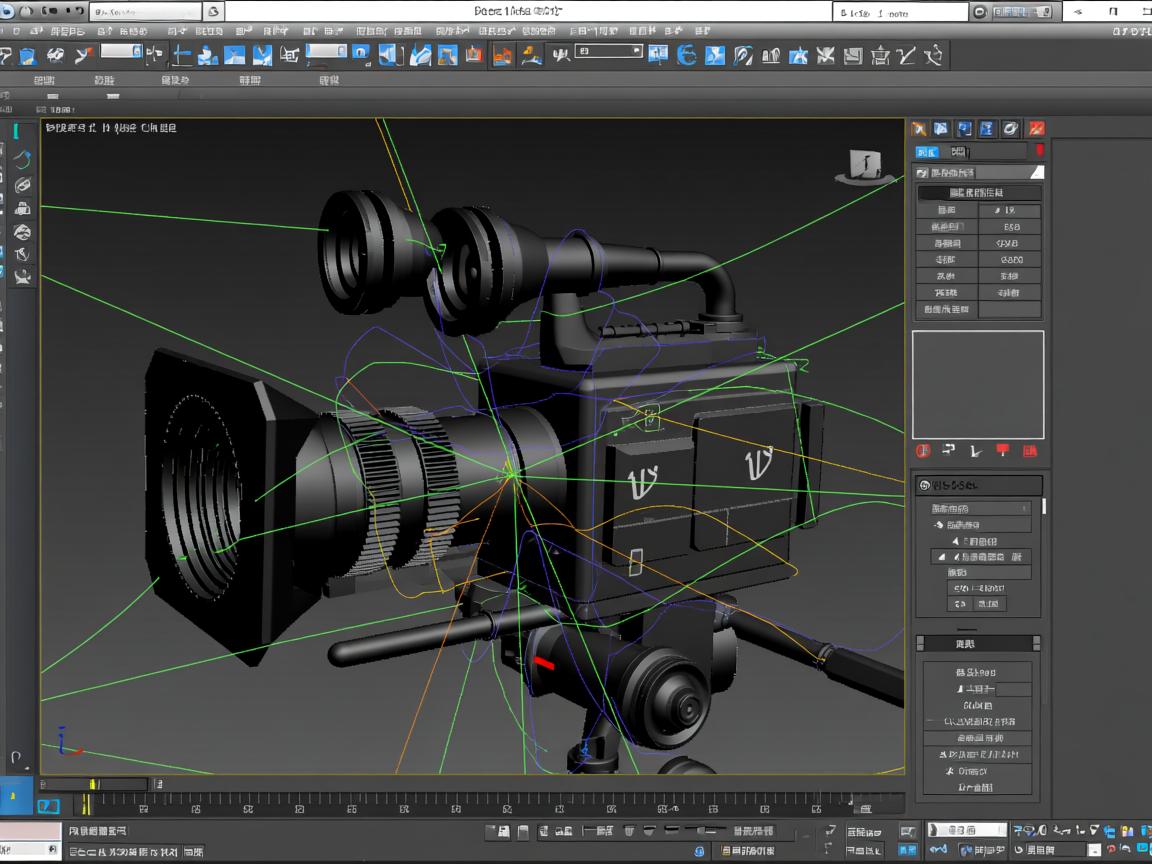Select the Scale tool on the toolbar
Image resolution: width=1152 pixels, height=864 pixels.
(x=232, y=55)
